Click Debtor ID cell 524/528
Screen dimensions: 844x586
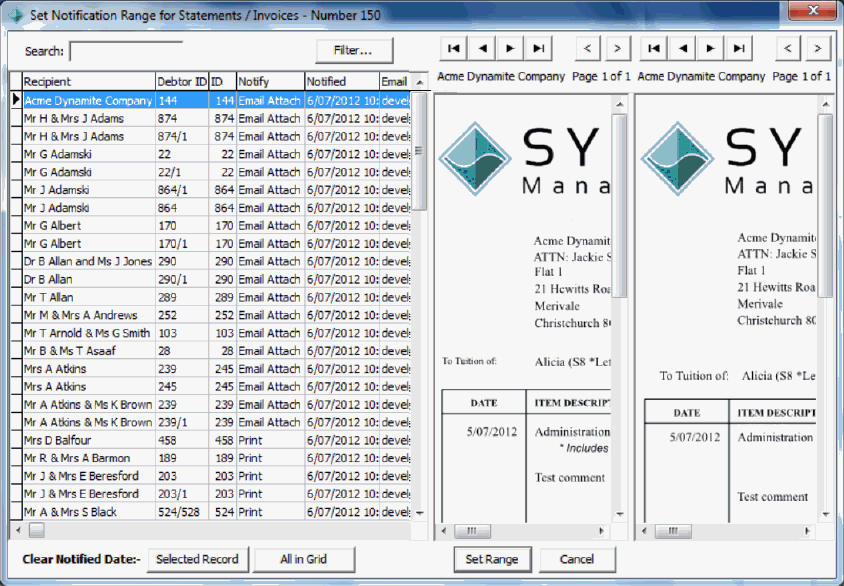point(182,512)
